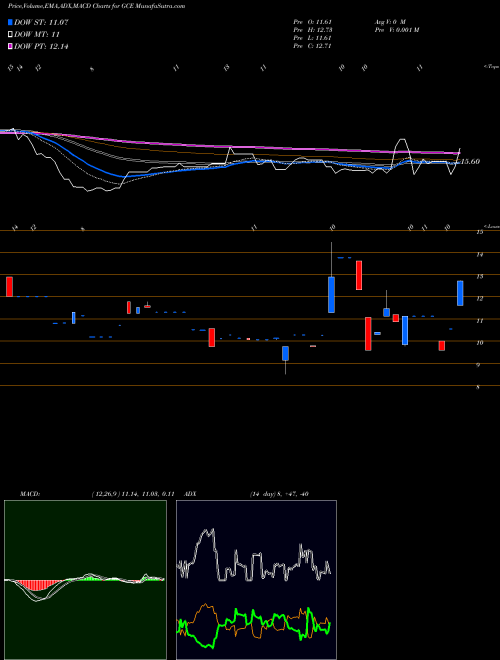Select the 'DOW ST: 11.07' legend text
500x660 pixels.
(41, 22)
